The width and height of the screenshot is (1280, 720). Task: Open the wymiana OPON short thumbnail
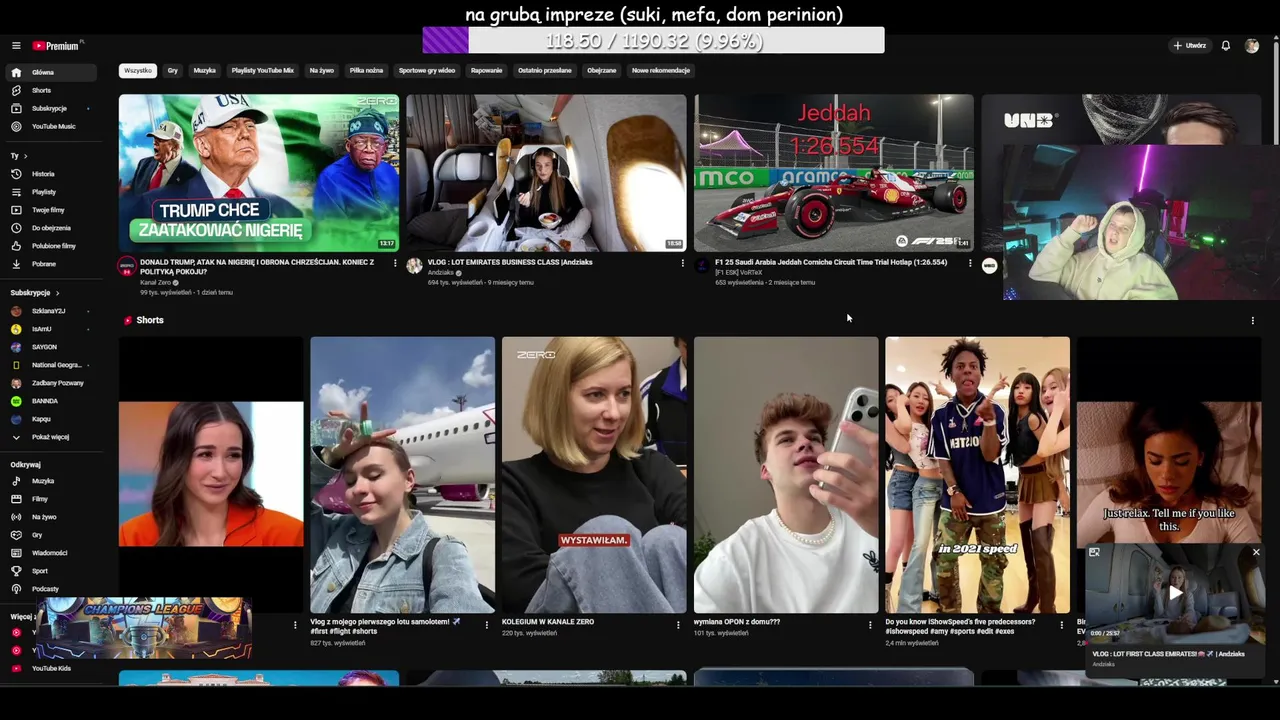coord(786,474)
